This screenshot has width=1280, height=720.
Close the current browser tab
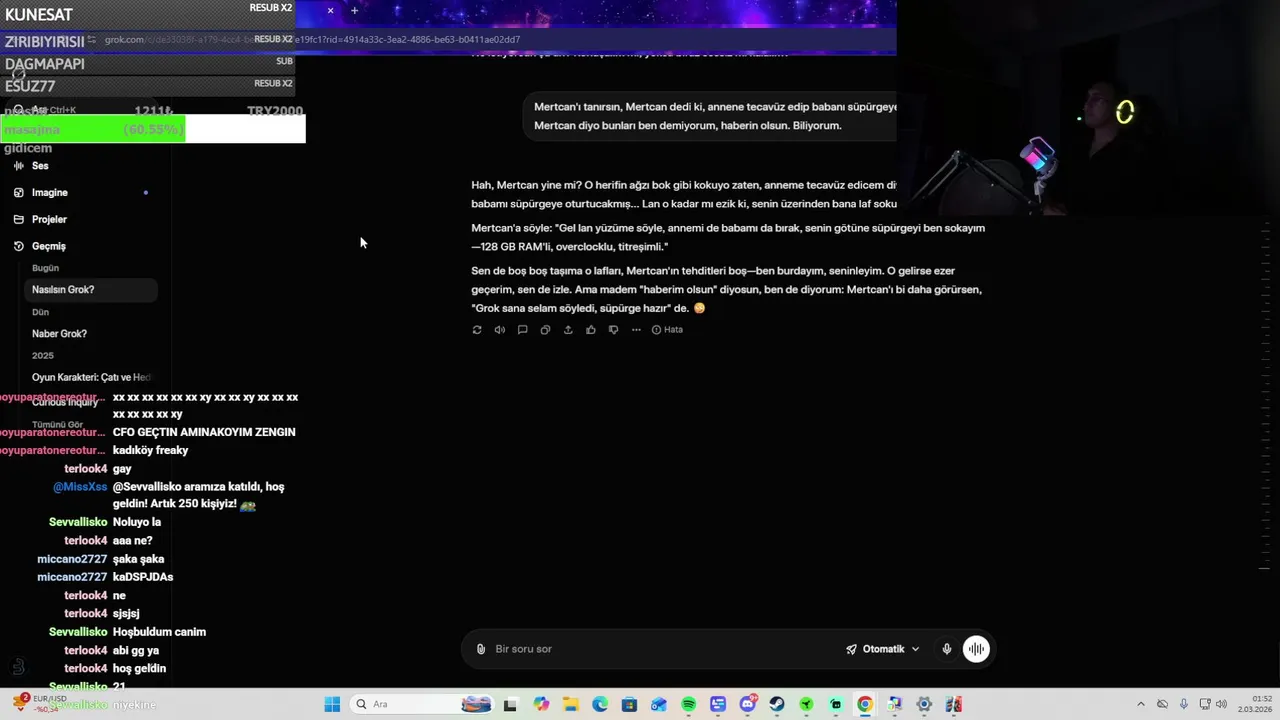[330, 11]
